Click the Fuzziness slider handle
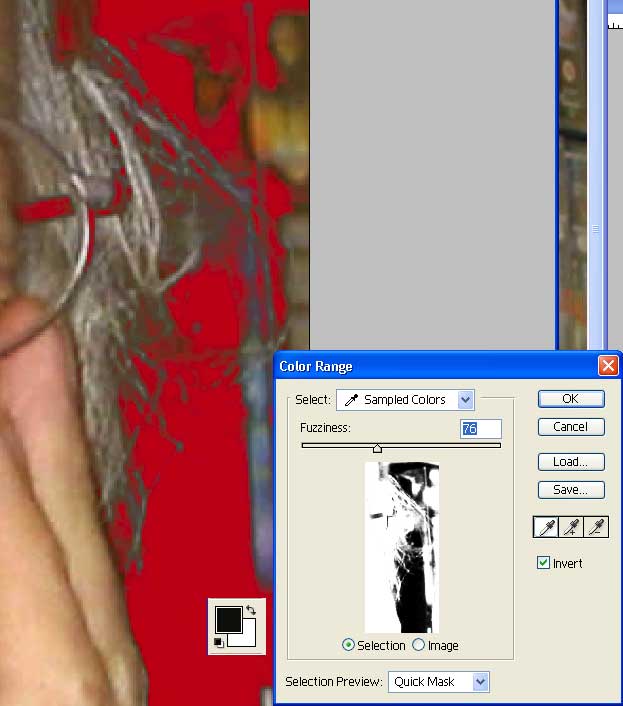Screen dimensions: 623x706 click(x=377, y=448)
